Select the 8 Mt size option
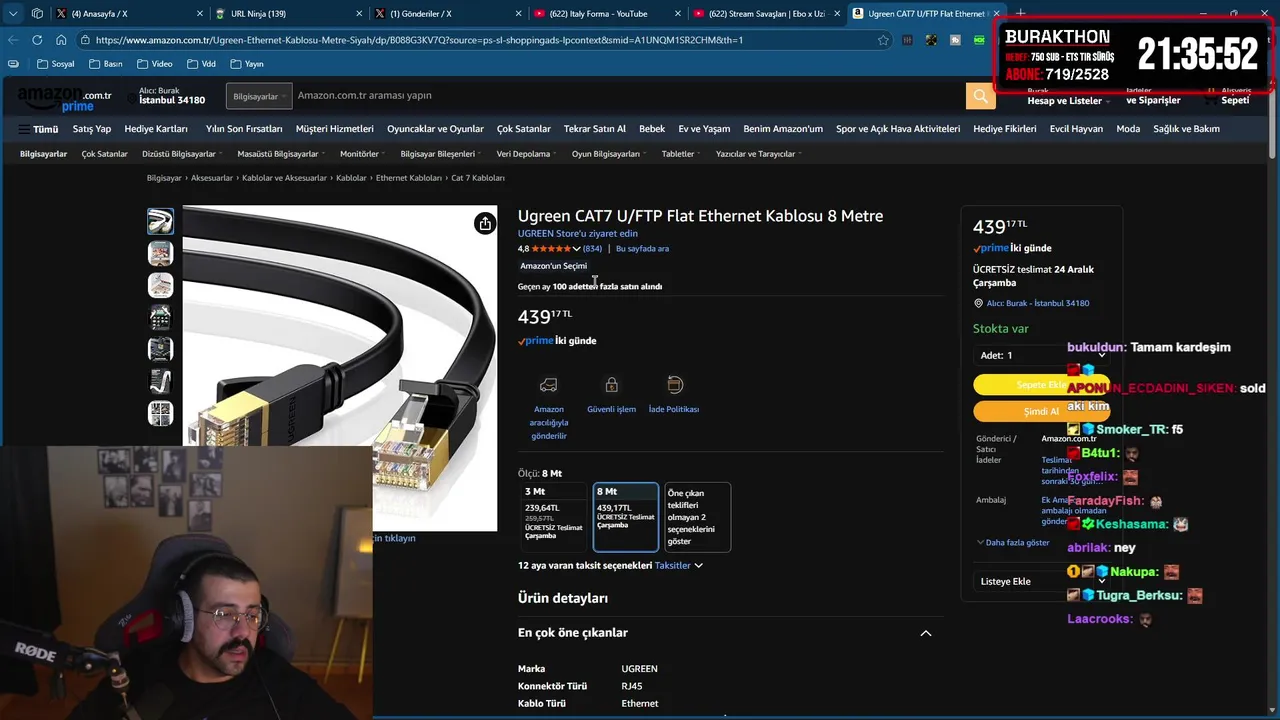 [x=626, y=517]
